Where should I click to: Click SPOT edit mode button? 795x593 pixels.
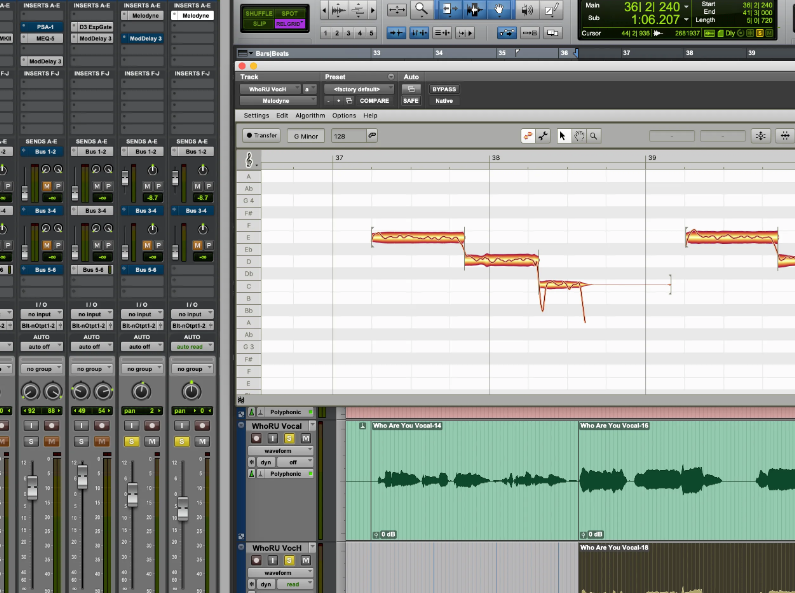click(290, 13)
